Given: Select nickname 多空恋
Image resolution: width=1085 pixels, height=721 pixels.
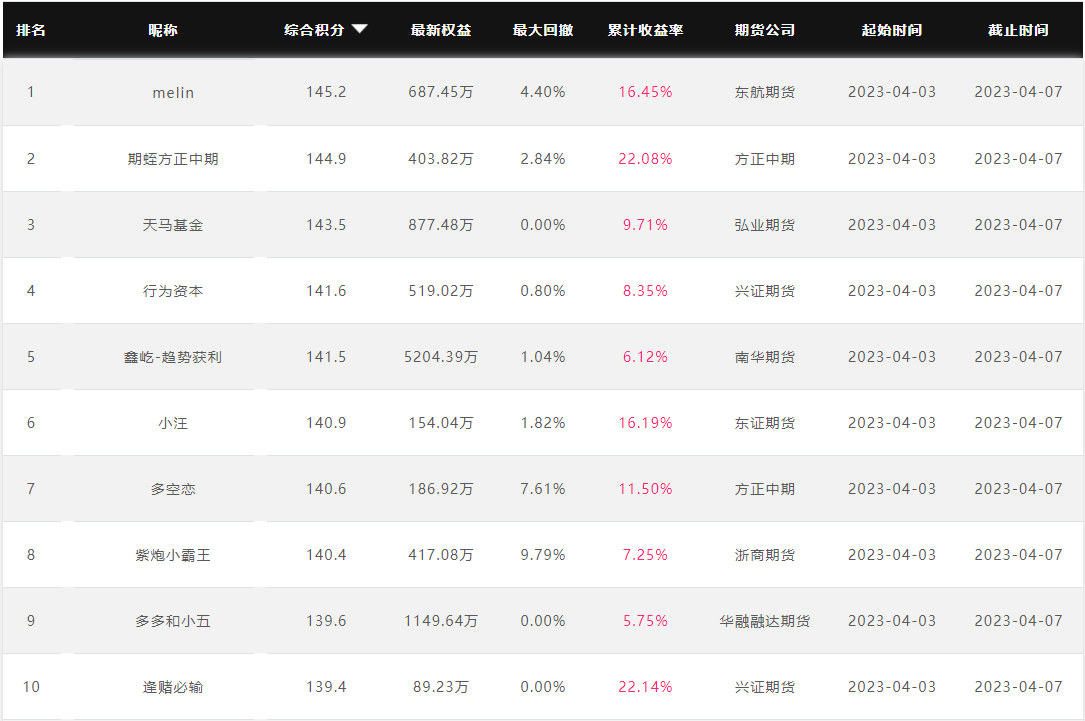Looking at the screenshot, I should (173, 489).
